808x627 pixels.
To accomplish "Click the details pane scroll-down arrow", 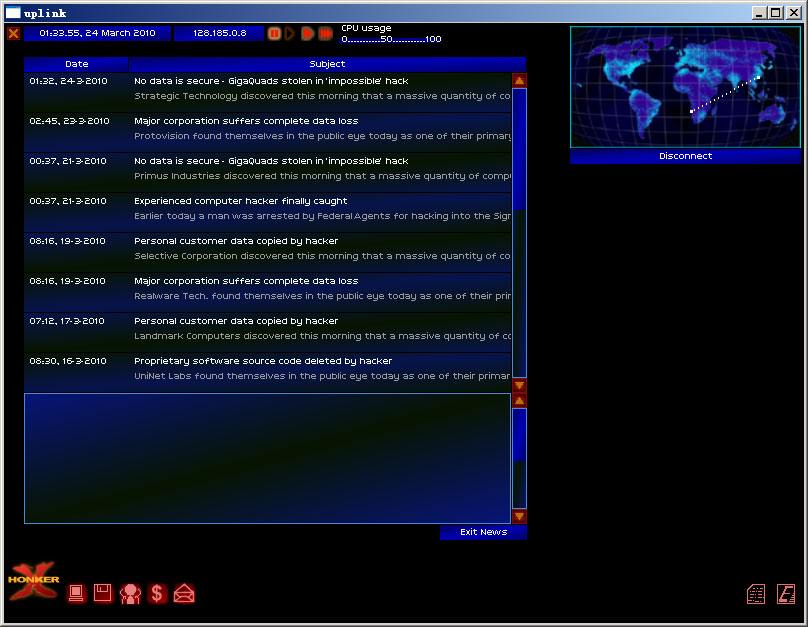I will (x=519, y=516).
